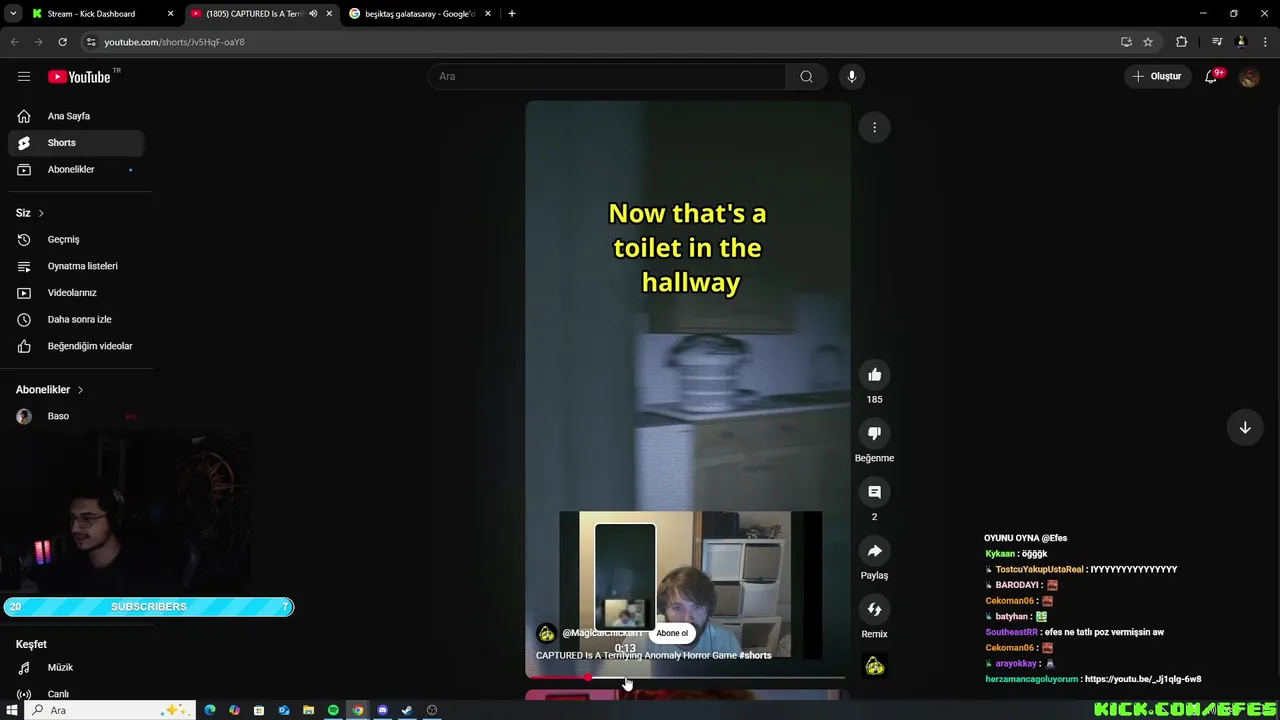This screenshot has height=720, width=1280.
Task: Click the Oluştur create button
Action: coord(1157,76)
